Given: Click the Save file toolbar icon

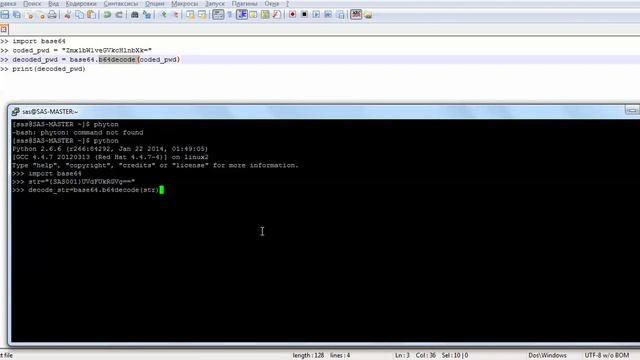Looking at the screenshot, I should pos(5,15).
